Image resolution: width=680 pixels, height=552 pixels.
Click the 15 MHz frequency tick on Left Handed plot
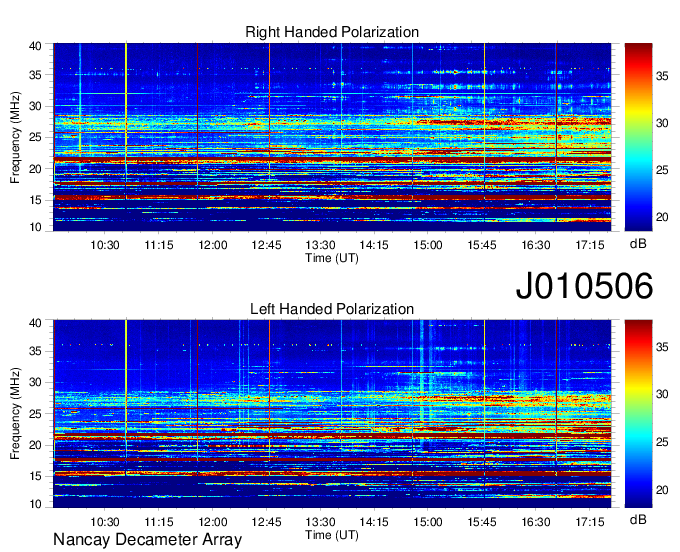coord(35,476)
